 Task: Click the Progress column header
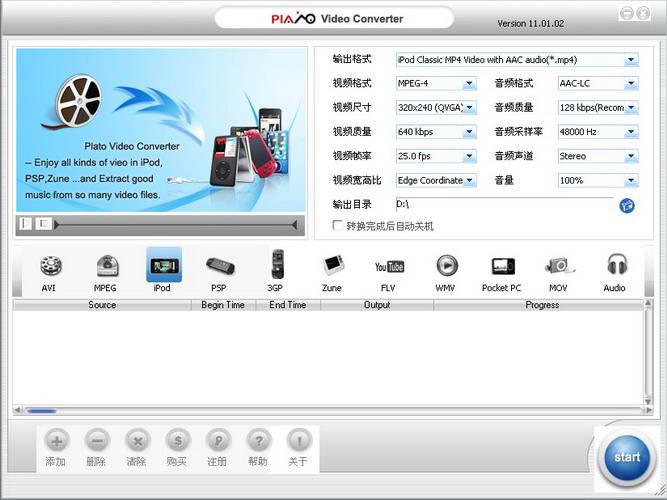click(x=541, y=305)
